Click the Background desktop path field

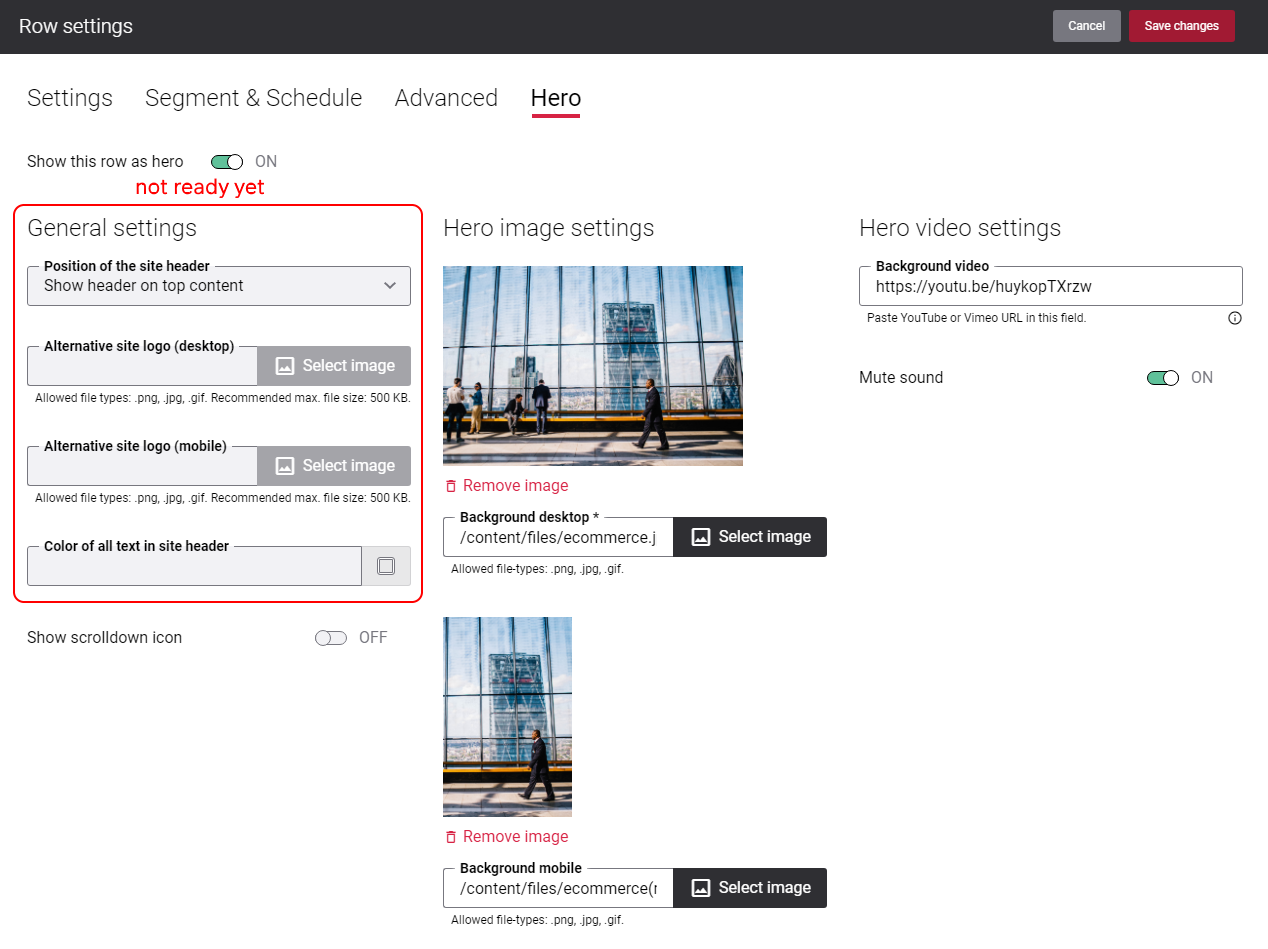(558, 537)
